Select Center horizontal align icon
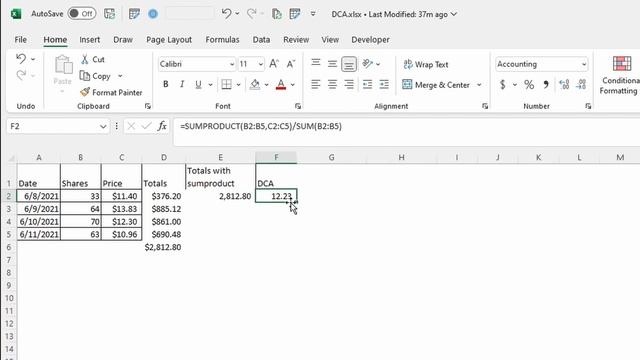The height and width of the screenshot is (360, 640). click(x=332, y=84)
